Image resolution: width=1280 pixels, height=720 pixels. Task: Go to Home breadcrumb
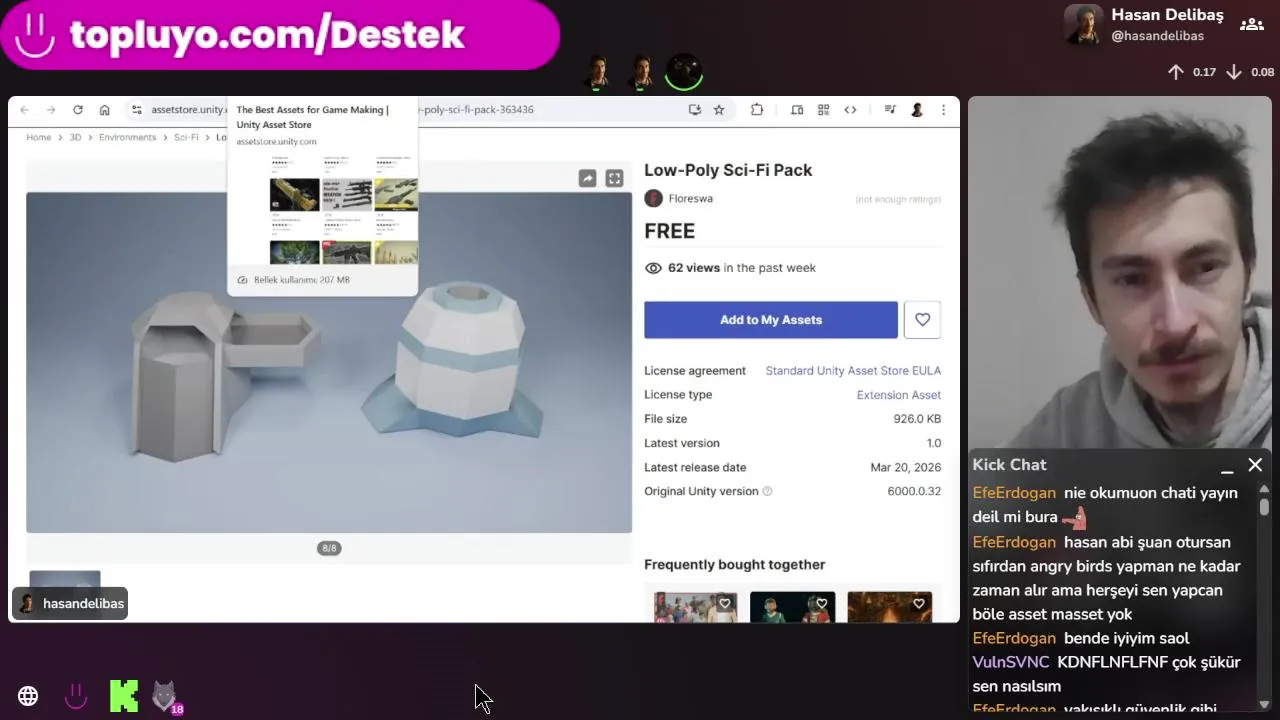[39, 137]
